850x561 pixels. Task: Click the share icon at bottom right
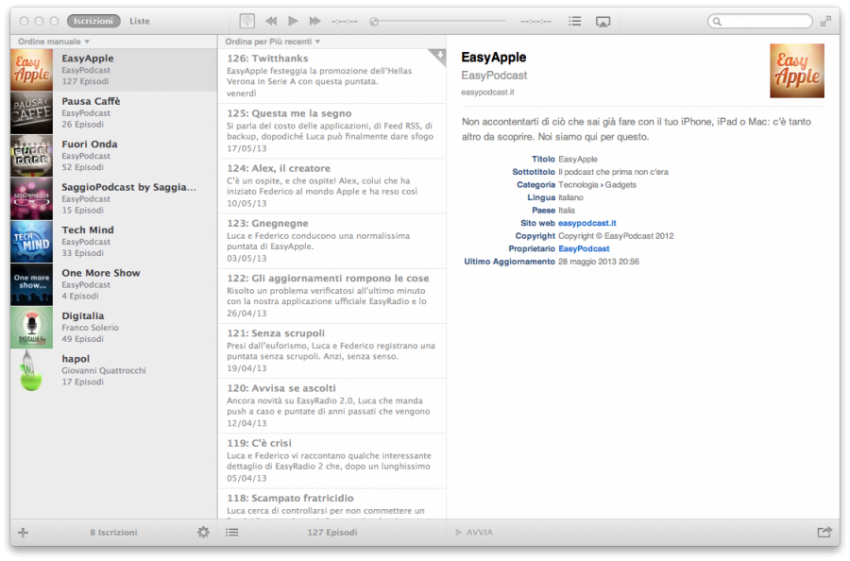tap(825, 532)
